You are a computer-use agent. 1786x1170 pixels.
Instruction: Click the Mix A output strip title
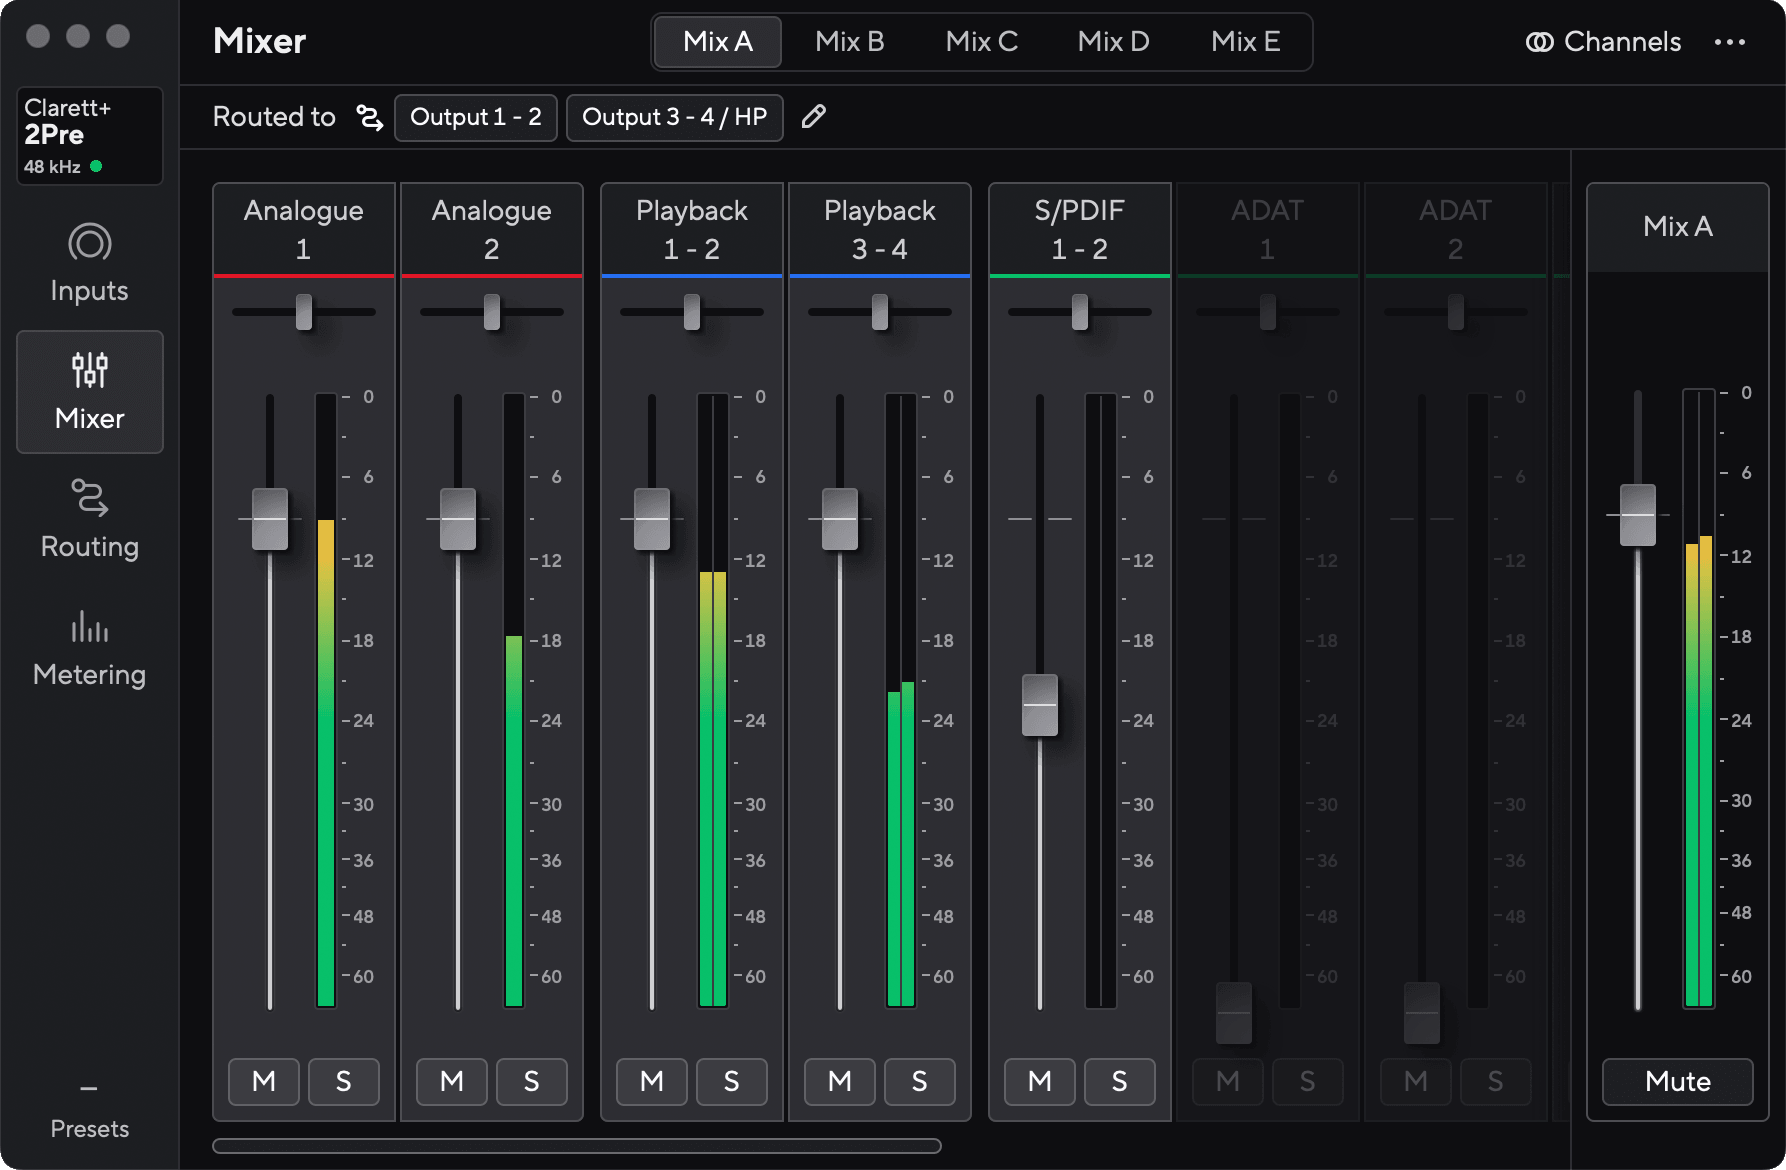click(1678, 227)
